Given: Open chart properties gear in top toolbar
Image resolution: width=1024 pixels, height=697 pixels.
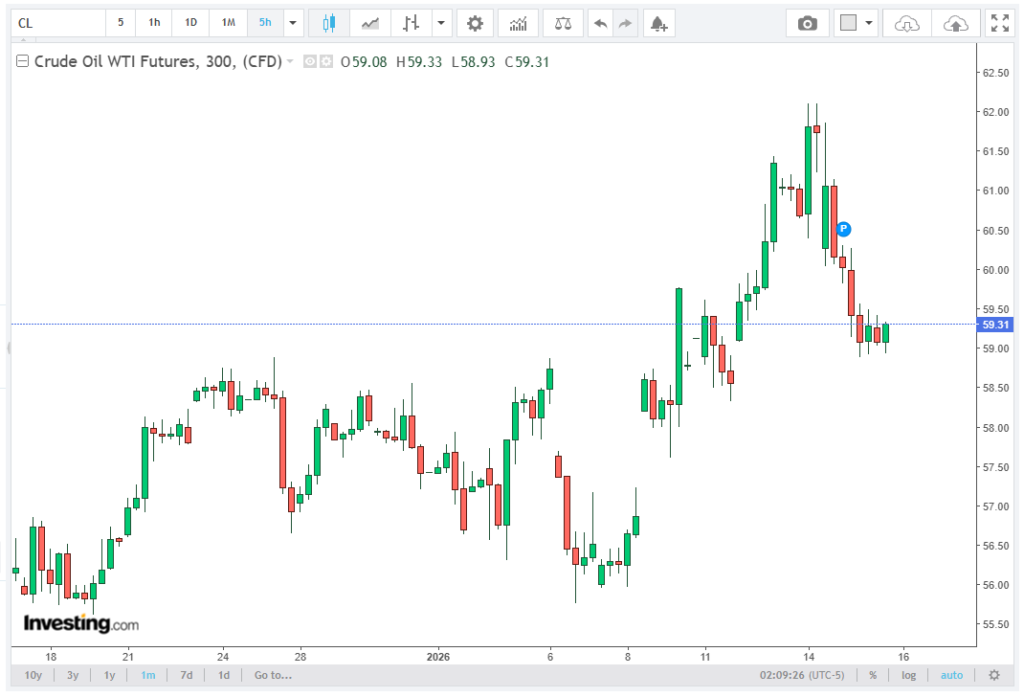Looking at the screenshot, I should (x=475, y=23).
